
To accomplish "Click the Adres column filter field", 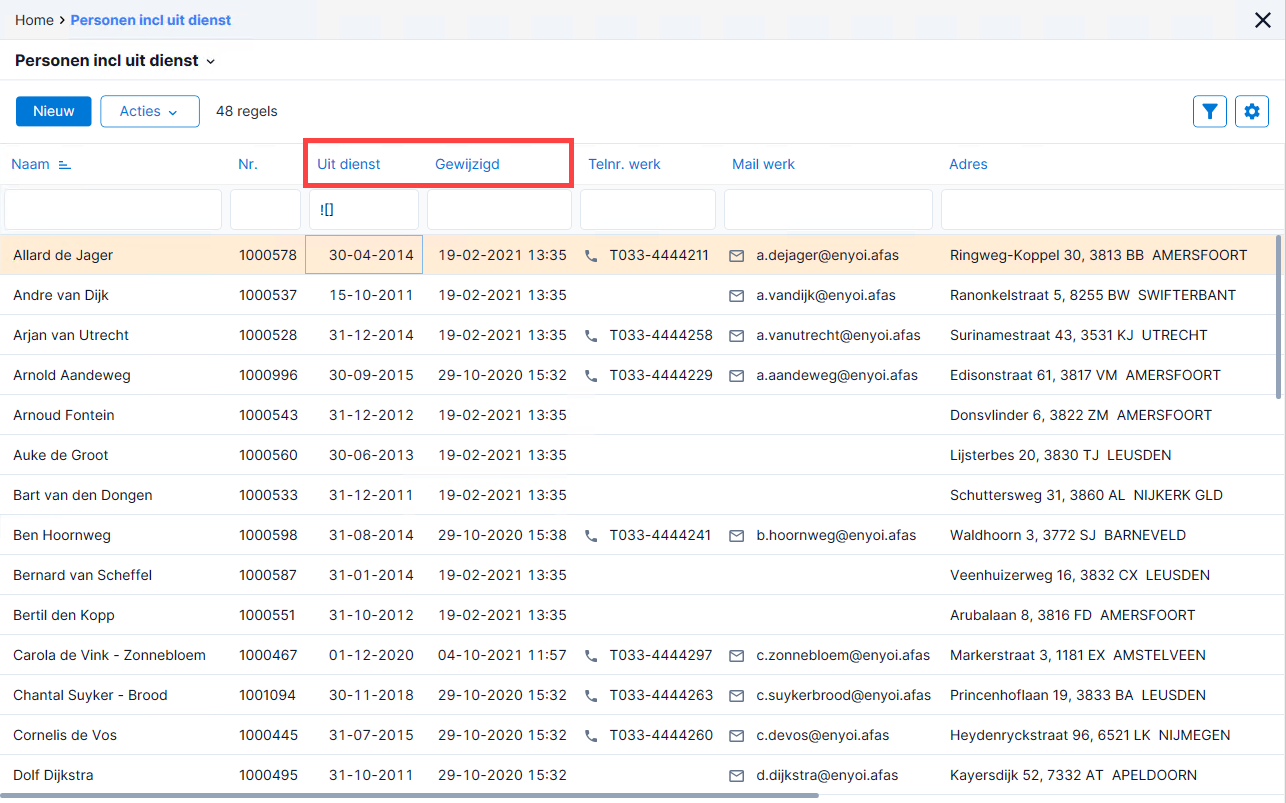I will [x=1111, y=210].
